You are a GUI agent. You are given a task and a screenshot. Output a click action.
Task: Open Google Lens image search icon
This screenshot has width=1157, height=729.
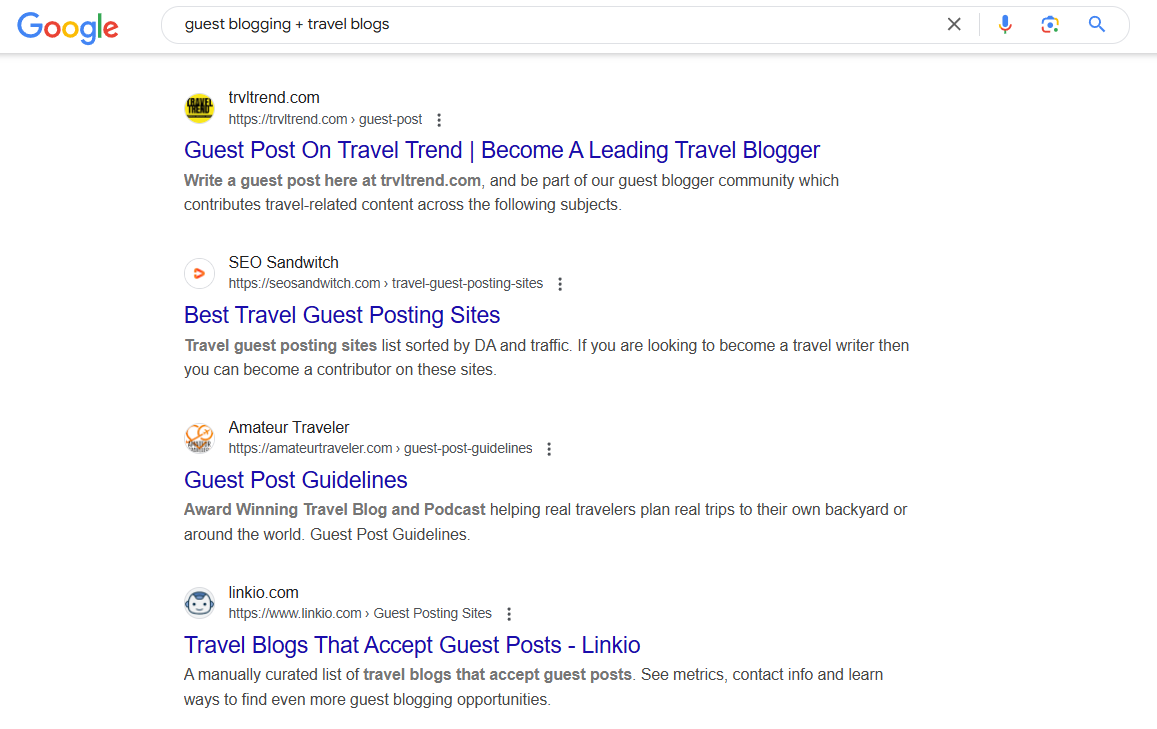pyautogui.click(x=1049, y=24)
